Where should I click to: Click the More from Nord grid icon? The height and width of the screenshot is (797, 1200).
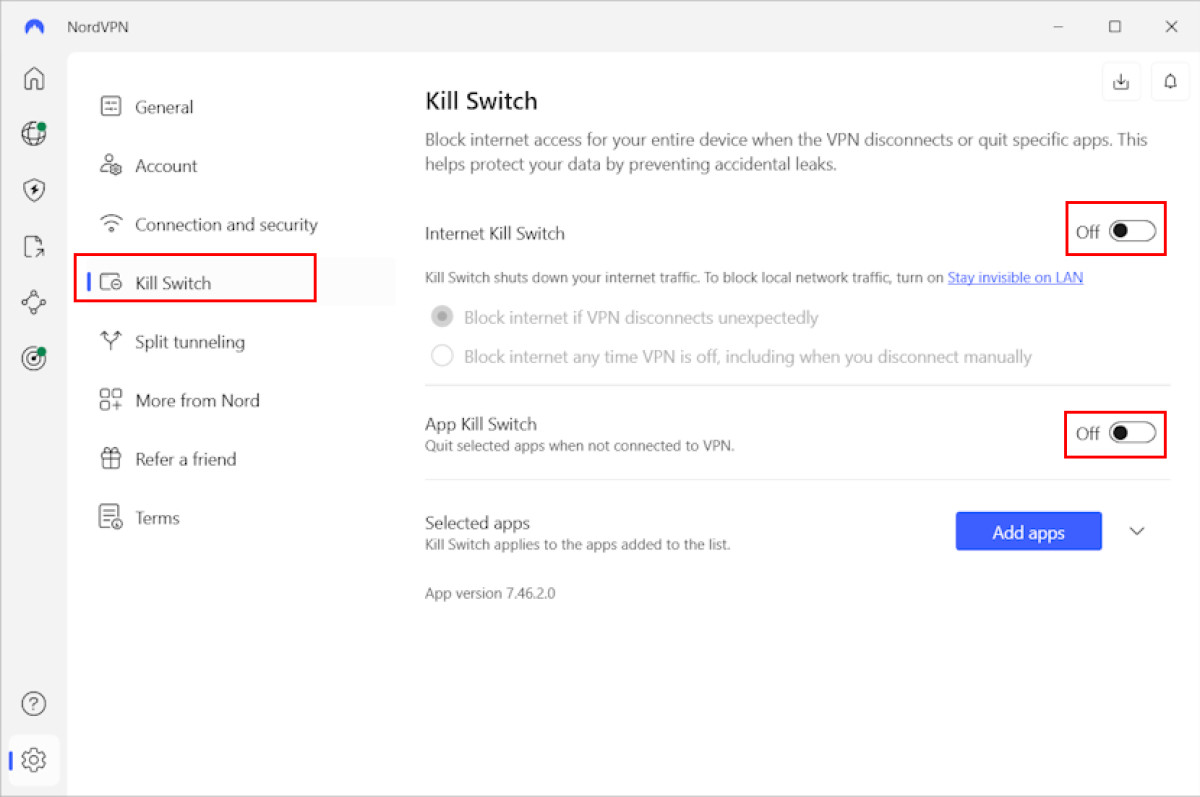click(x=111, y=400)
